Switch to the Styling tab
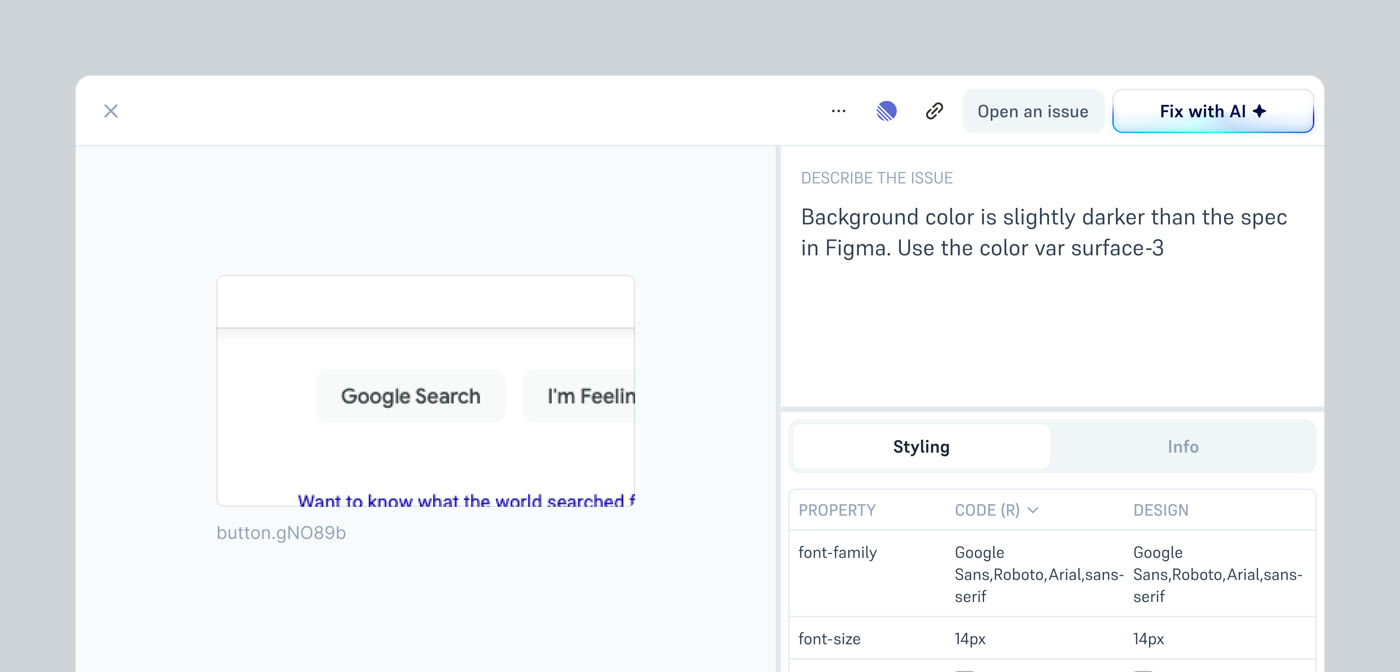 (921, 447)
